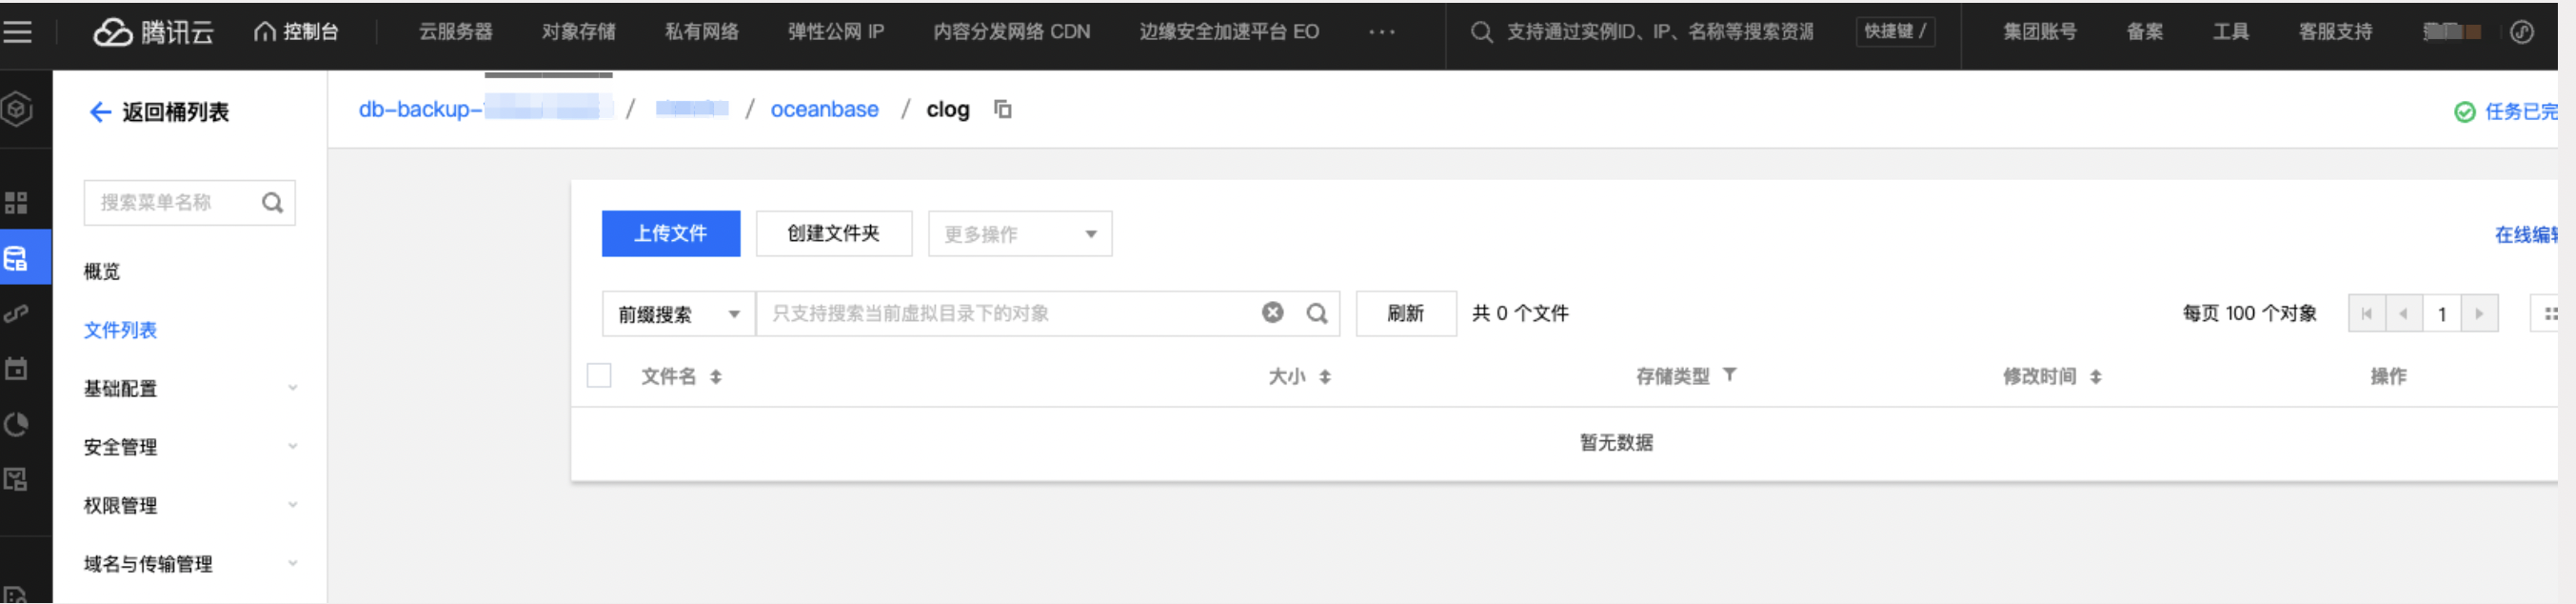Click the calendar sidebar icon
This screenshot has width=2576, height=604.
(x=16, y=369)
